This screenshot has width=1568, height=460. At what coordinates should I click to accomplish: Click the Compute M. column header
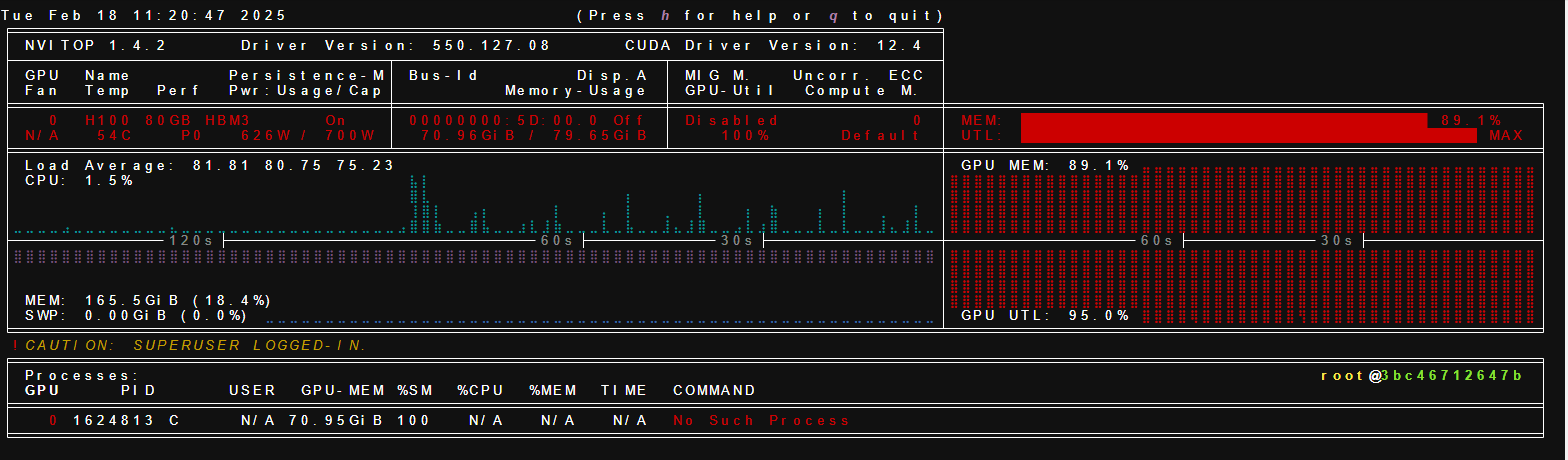[x=864, y=91]
